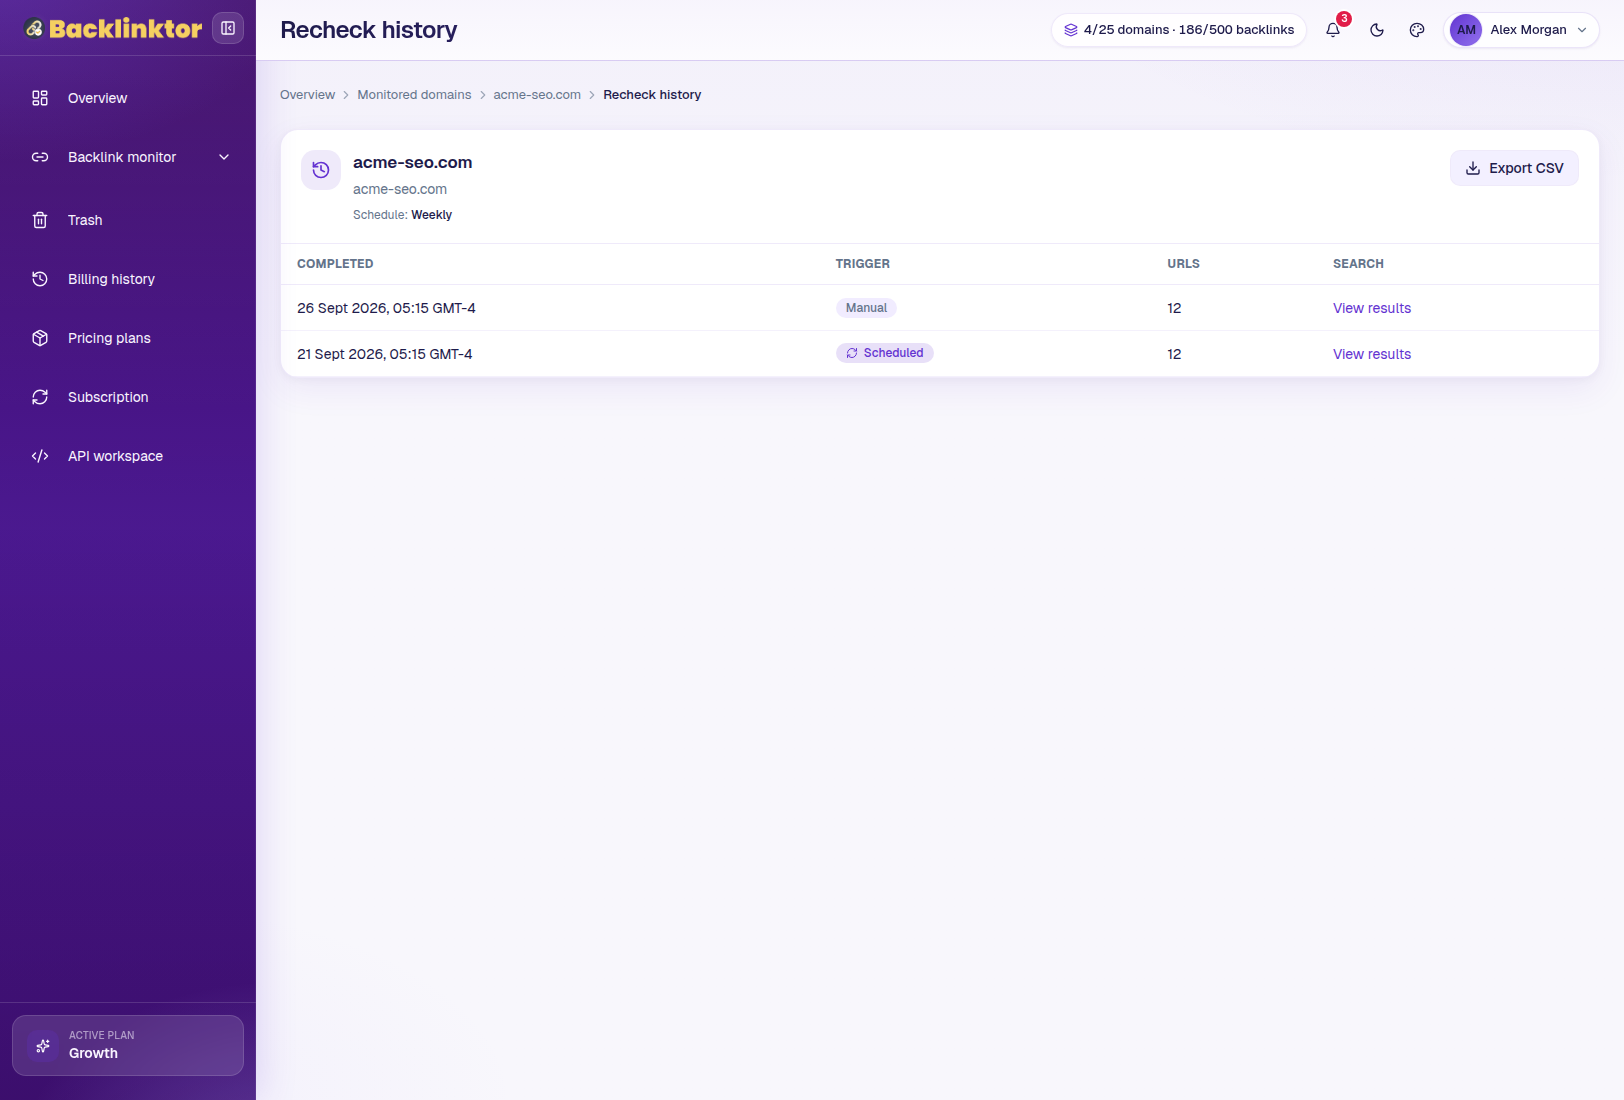Click the Scheduled trigger badge
1624x1100 pixels.
[885, 353]
